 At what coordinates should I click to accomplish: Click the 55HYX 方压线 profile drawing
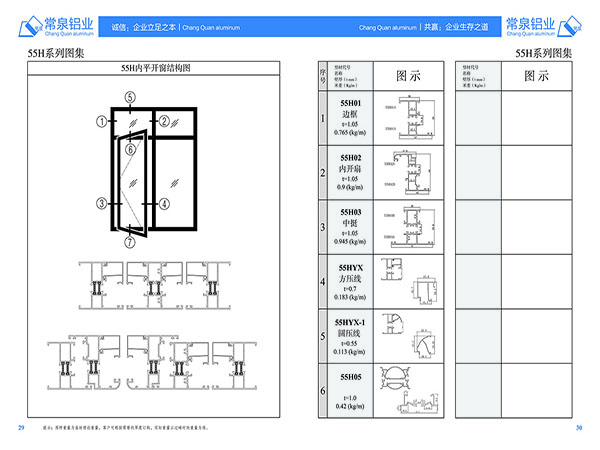click(x=409, y=281)
